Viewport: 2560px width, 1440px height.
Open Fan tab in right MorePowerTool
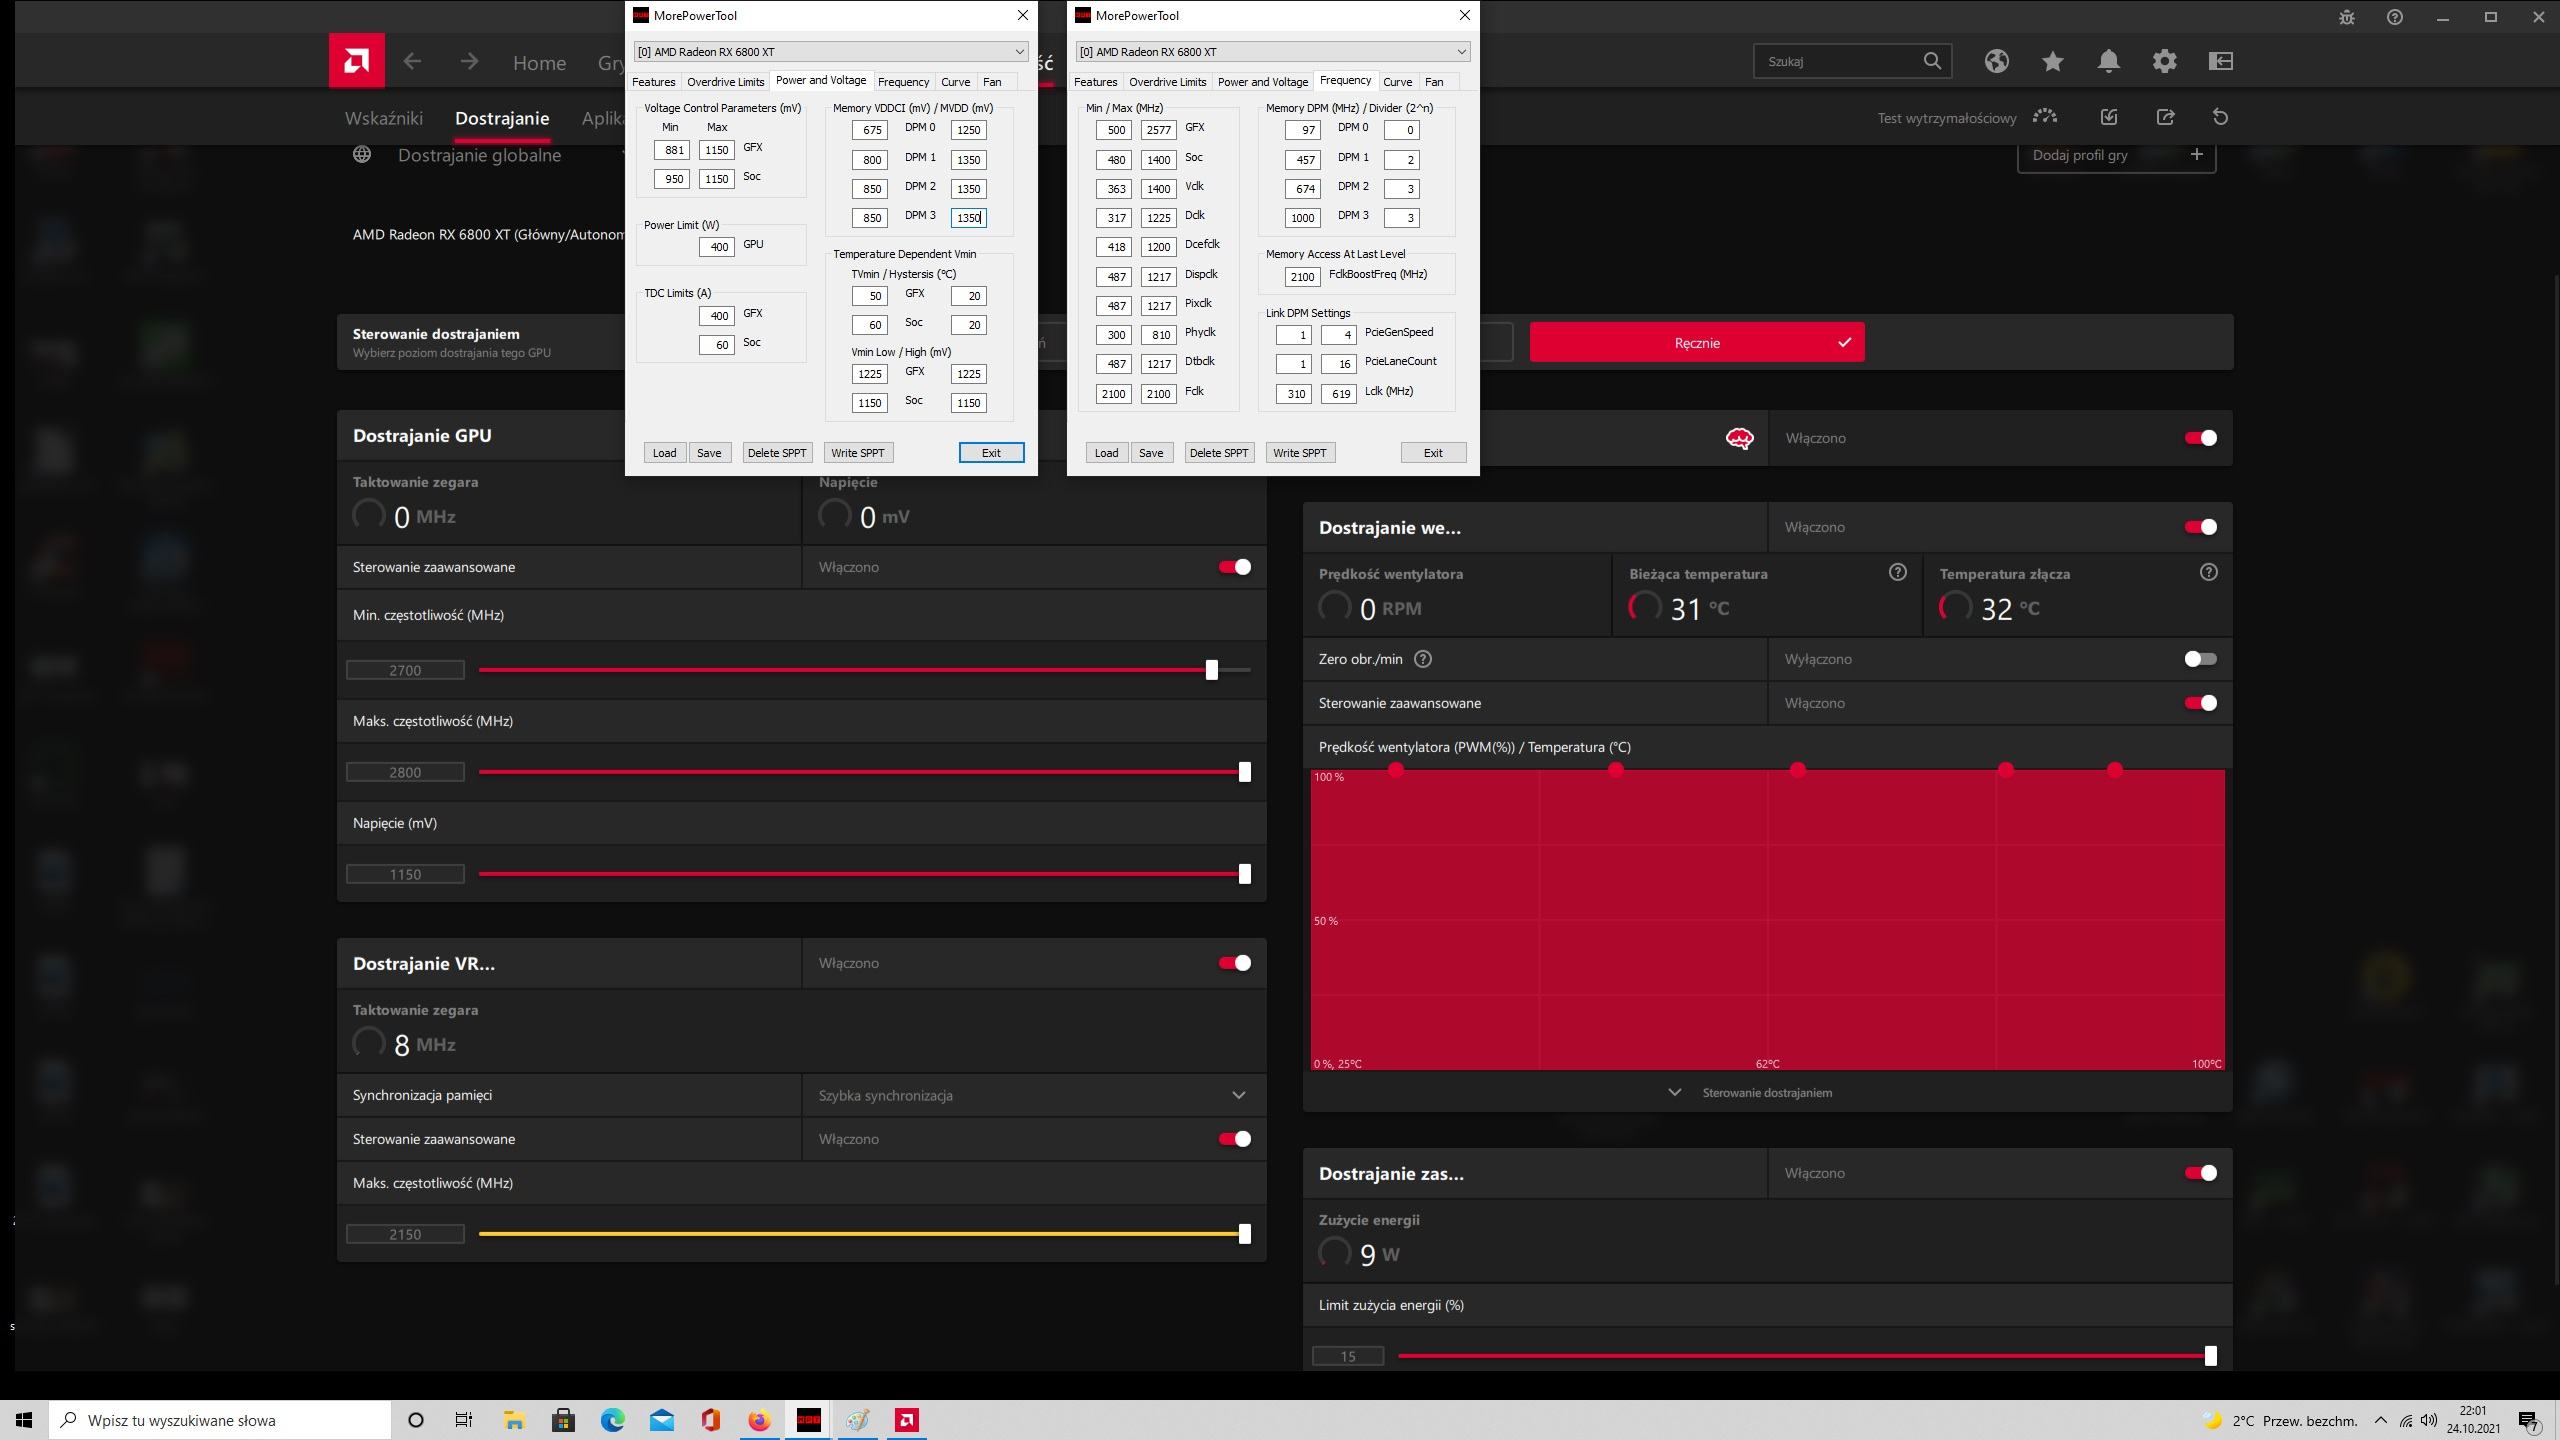[1434, 82]
